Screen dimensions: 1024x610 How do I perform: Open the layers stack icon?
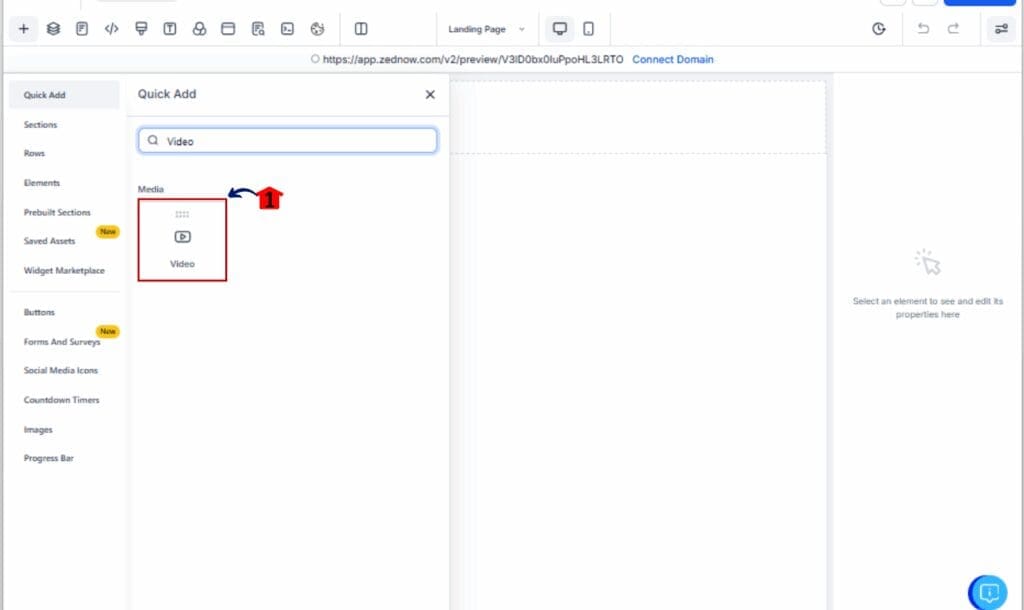53,29
